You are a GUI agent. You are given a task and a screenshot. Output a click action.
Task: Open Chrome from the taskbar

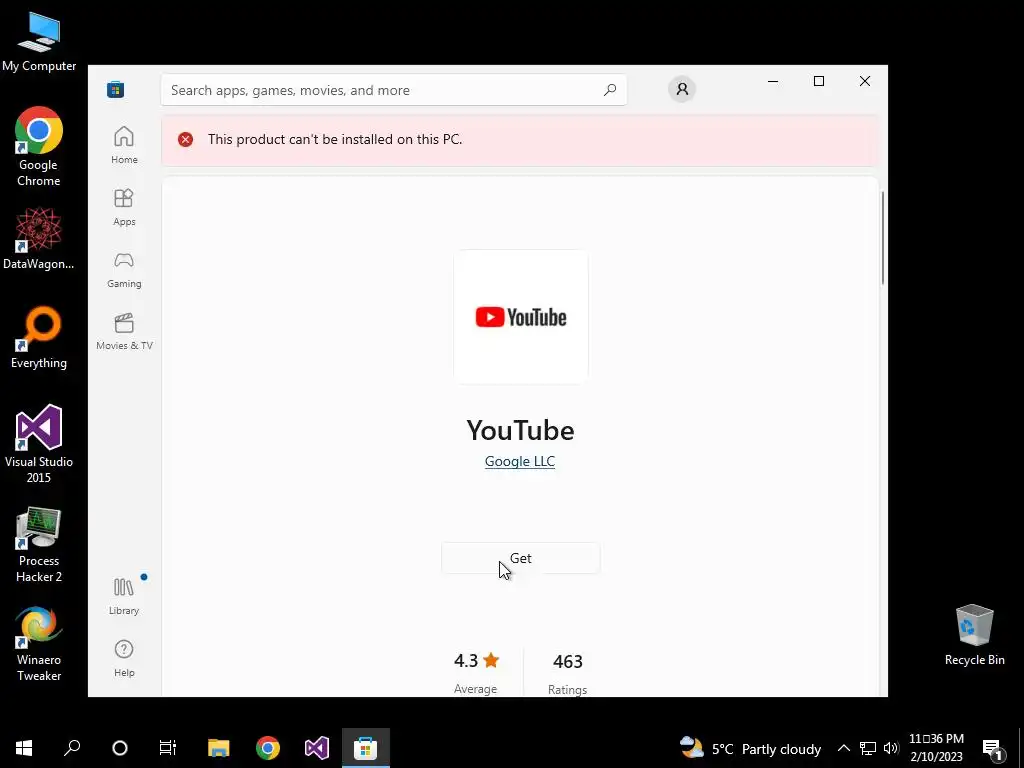point(268,748)
